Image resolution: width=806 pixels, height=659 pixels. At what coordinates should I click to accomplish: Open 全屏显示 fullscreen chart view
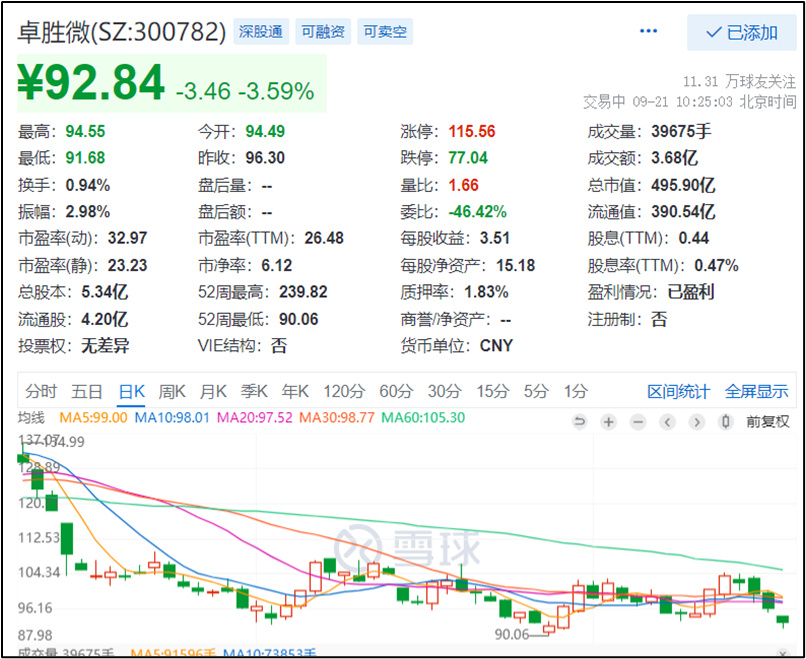(756, 392)
